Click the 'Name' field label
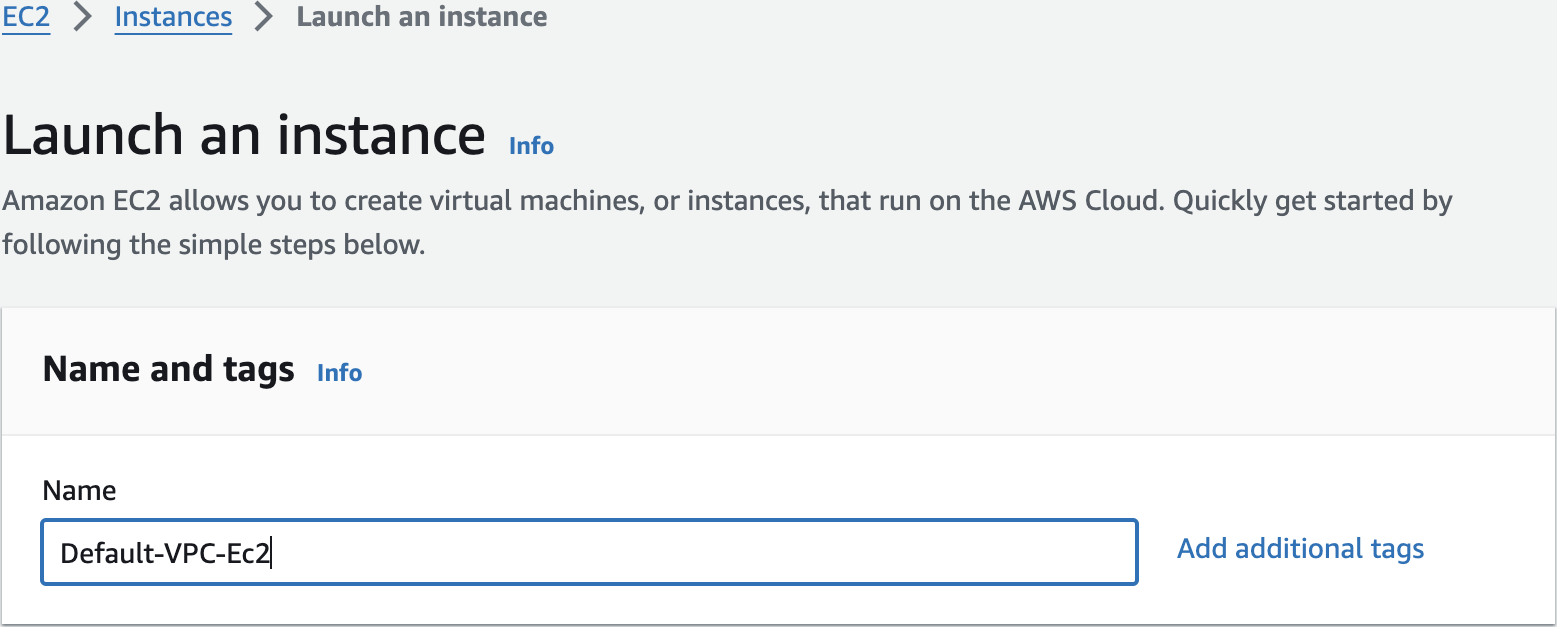This screenshot has height=627, width=1557. point(79,491)
